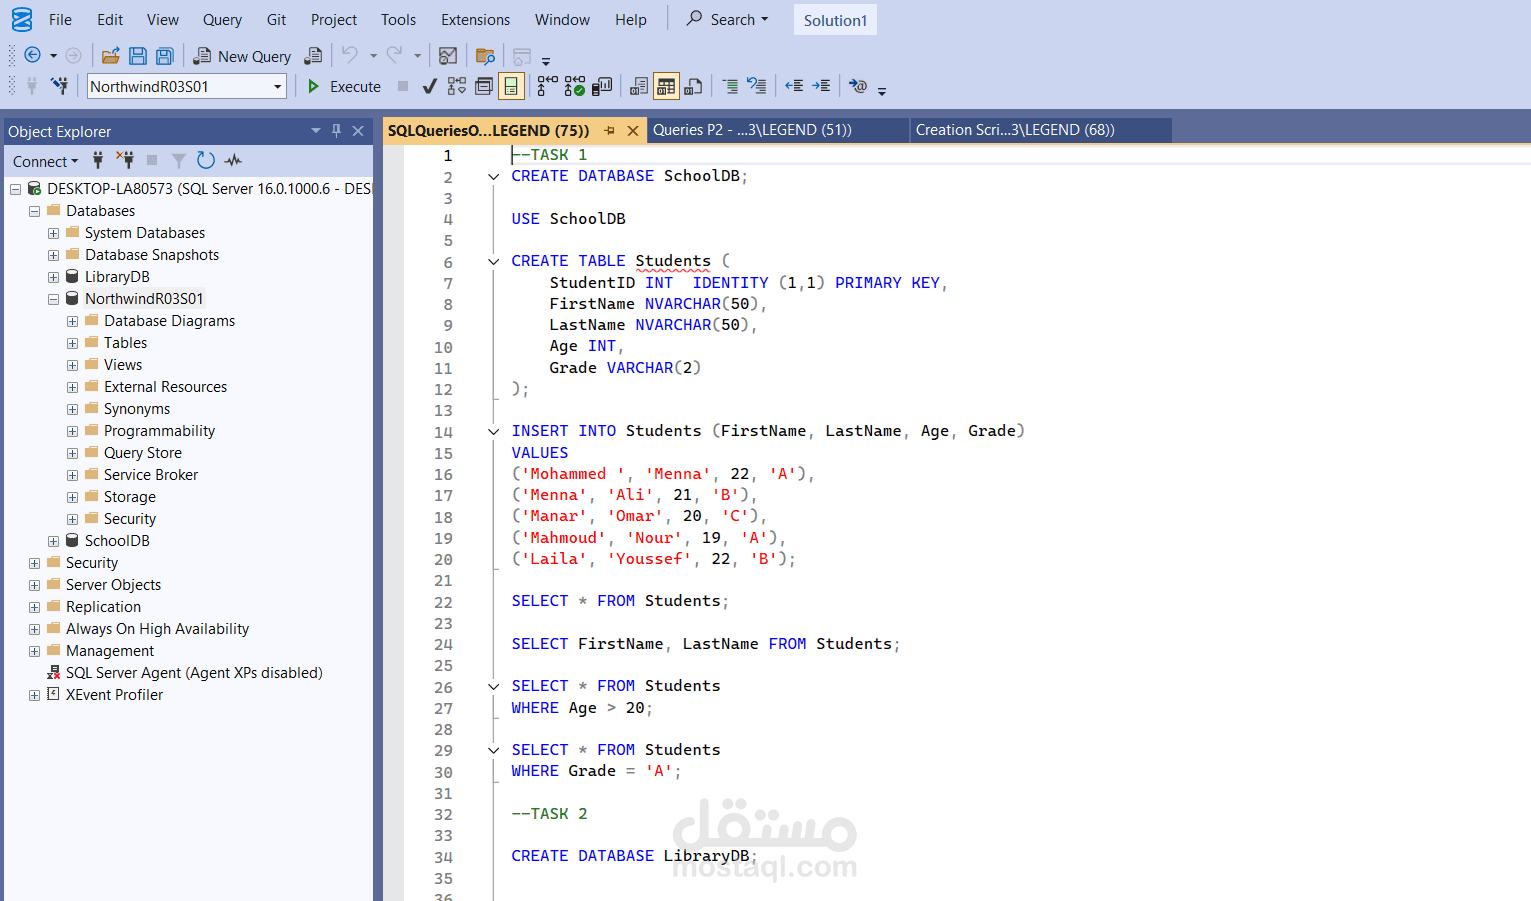Open Activity Monitor from Object Explorer toolbar

click(233, 160)
